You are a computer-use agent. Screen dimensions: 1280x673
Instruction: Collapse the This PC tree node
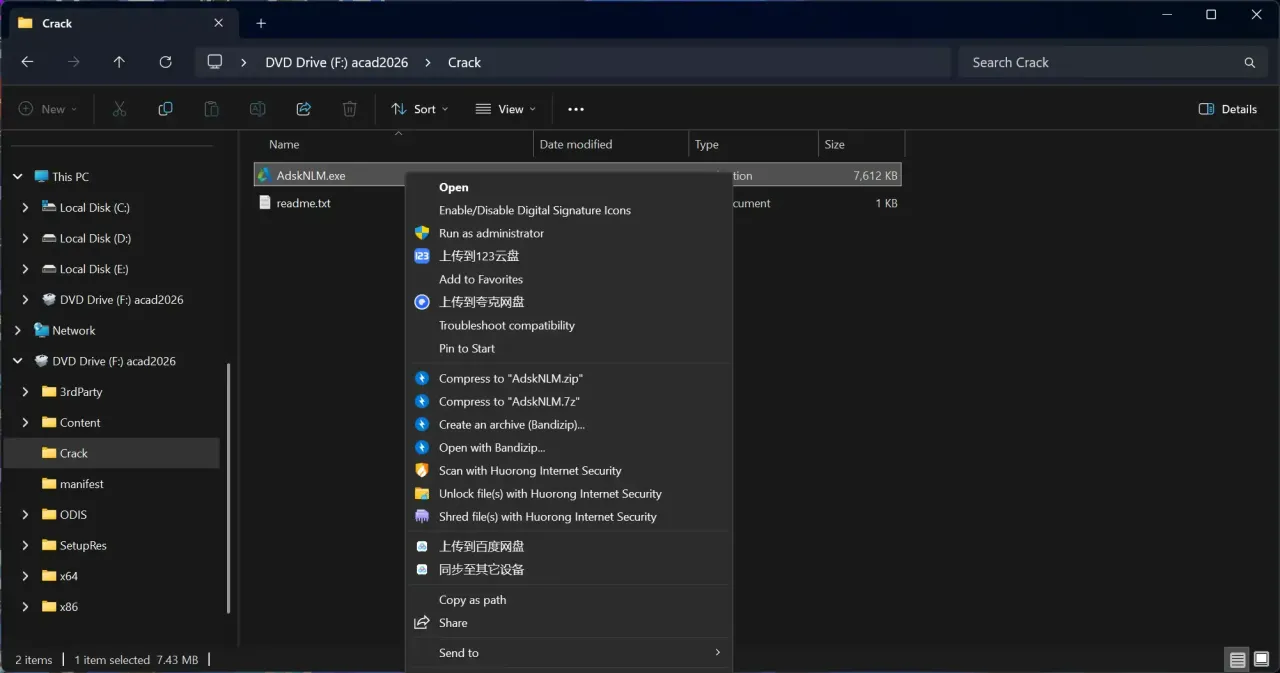tap(17, 177)
